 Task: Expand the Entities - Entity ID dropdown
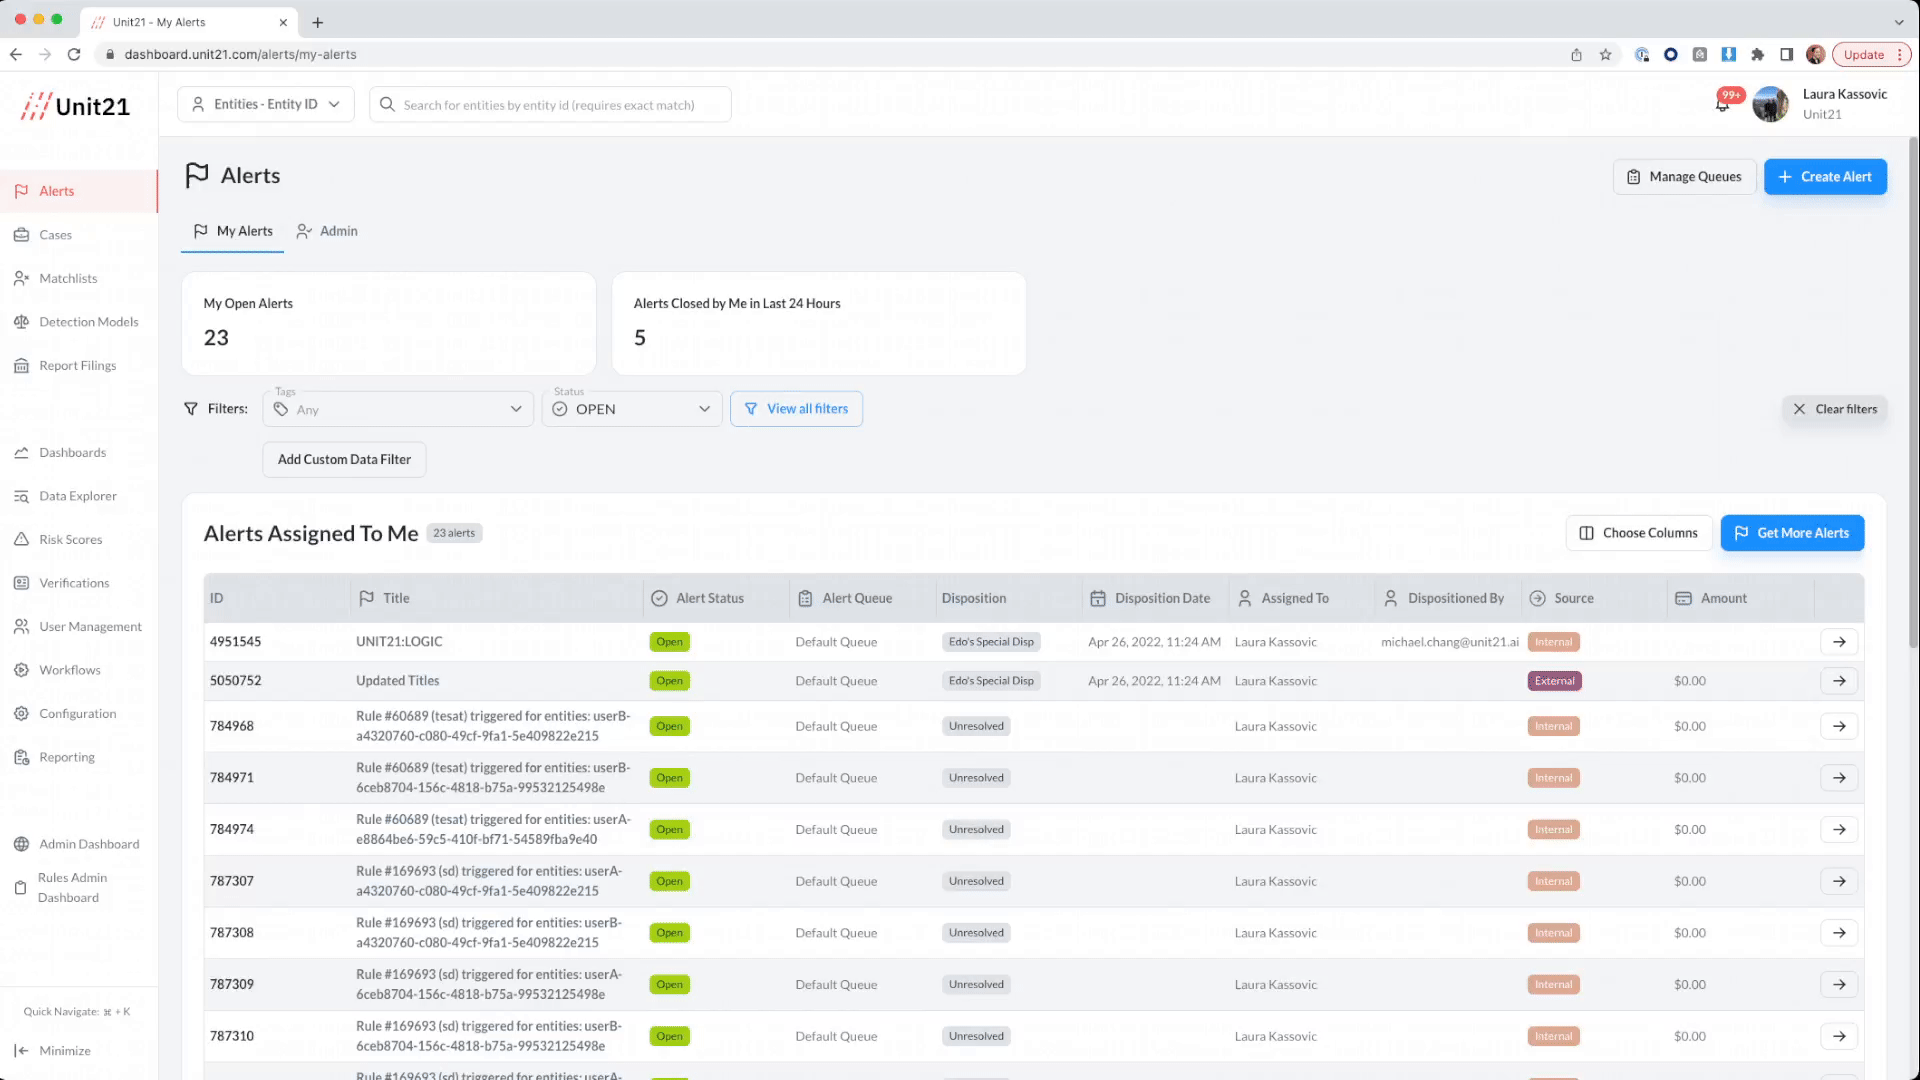point(266,104)
